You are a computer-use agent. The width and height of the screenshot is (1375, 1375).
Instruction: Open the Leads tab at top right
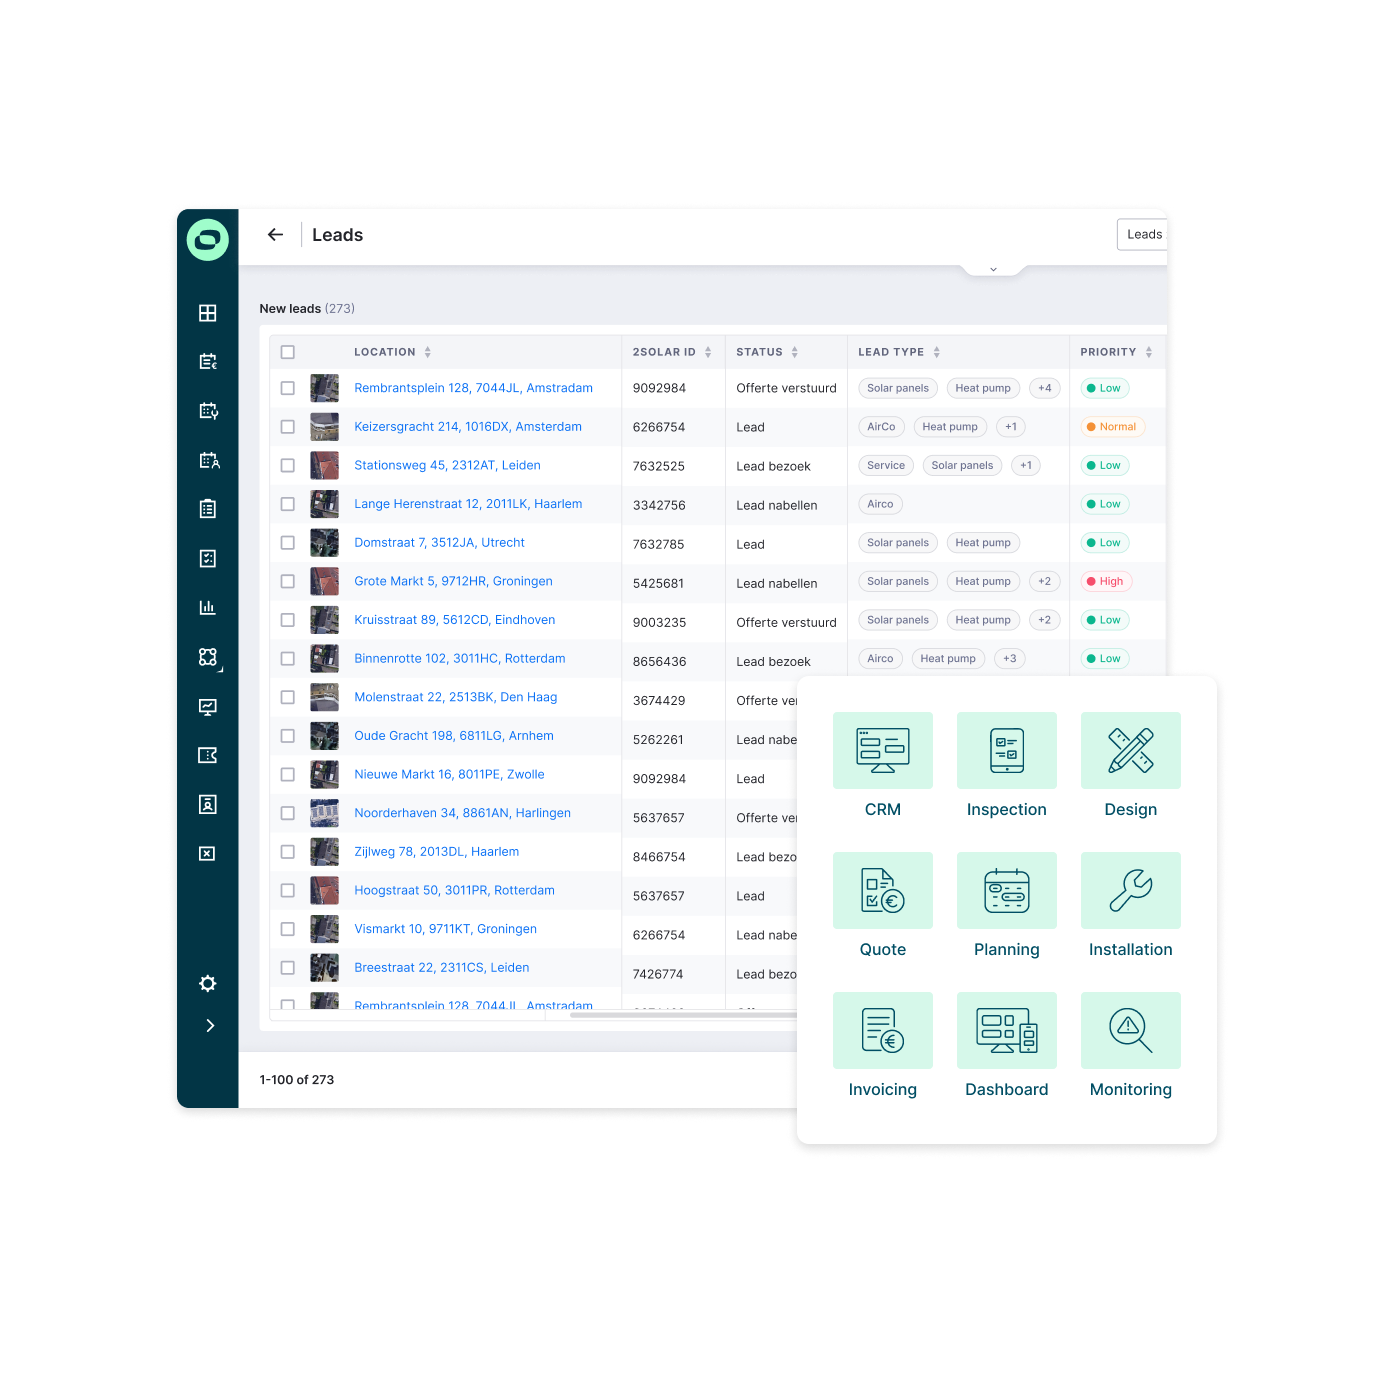pos(1143,234)
